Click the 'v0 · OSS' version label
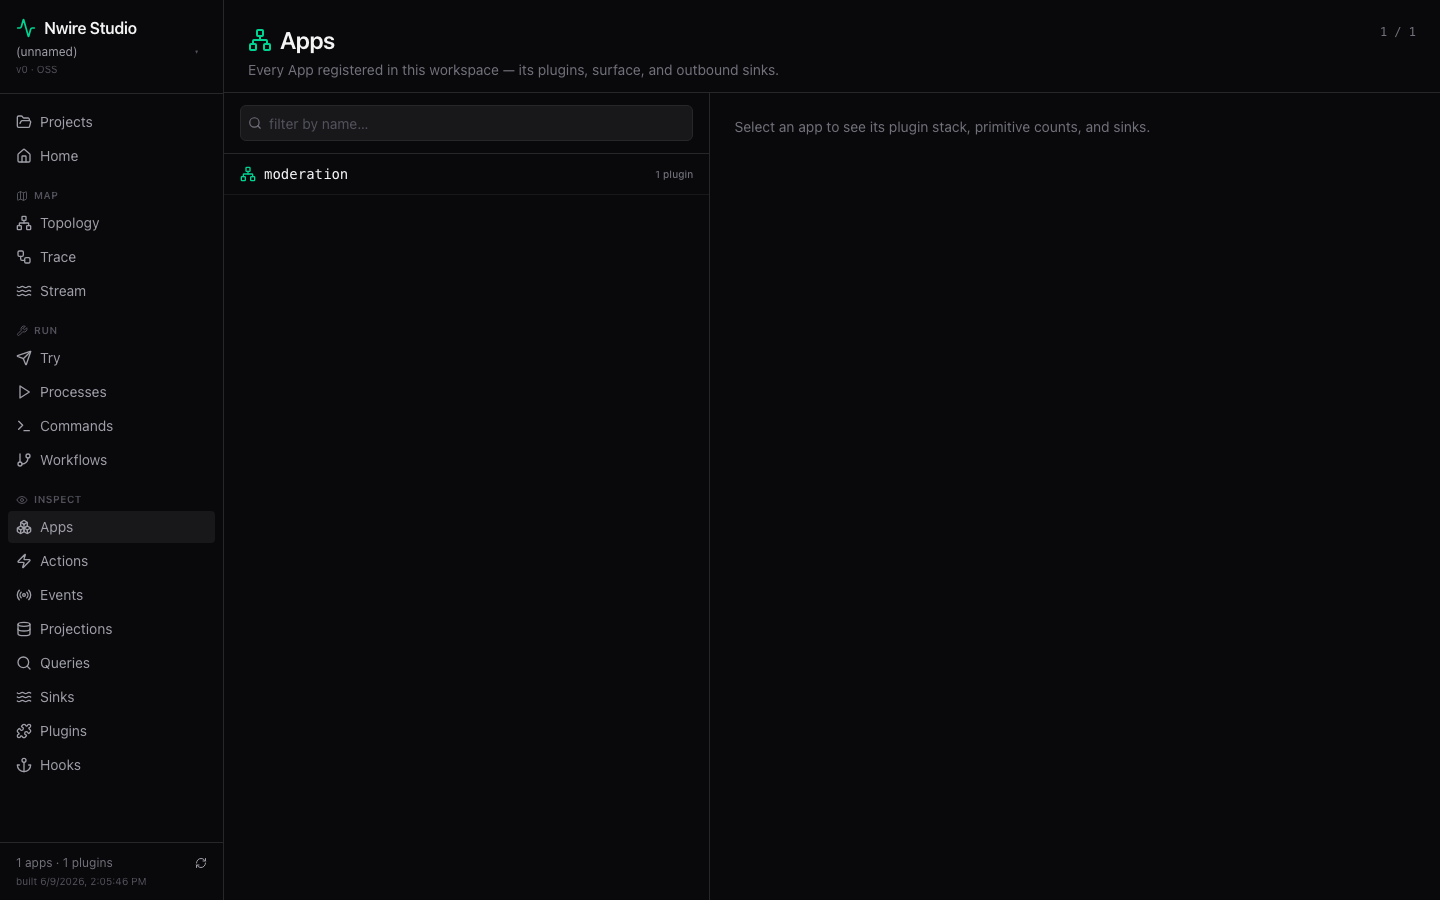Screen dimensions: 1440x900 click(x=36, y=70)
